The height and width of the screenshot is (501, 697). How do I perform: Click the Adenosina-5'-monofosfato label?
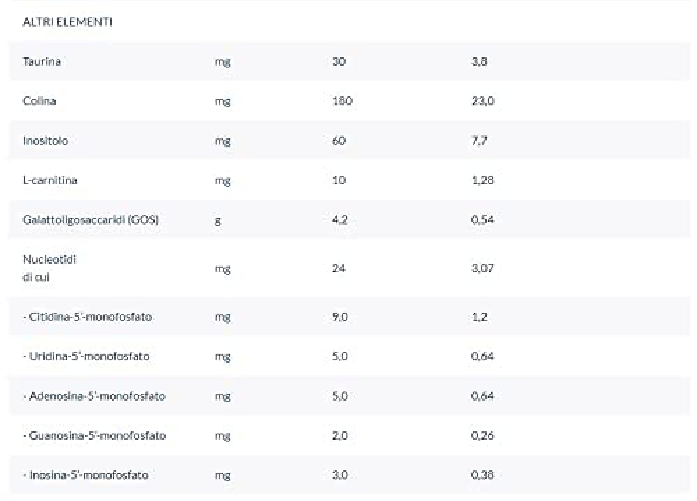(94, 396)
